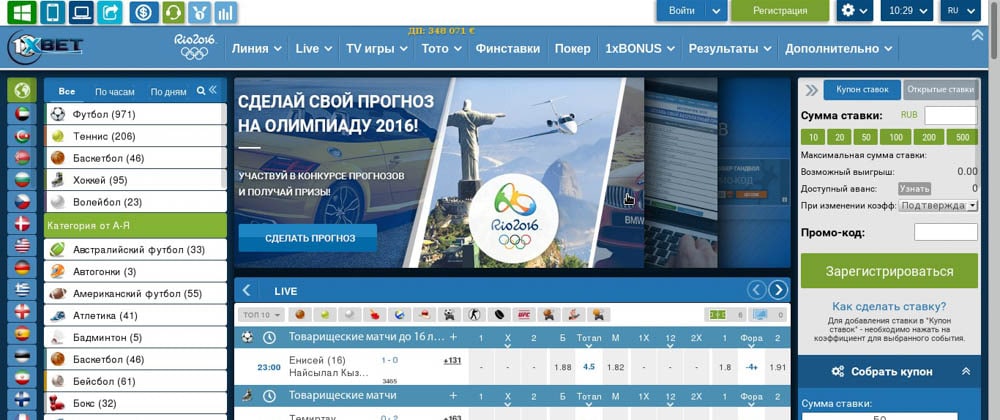The width and height of the screenshot is (1000, 420).
Task: Expand the Тото menu
Action: tap(441, 48)
